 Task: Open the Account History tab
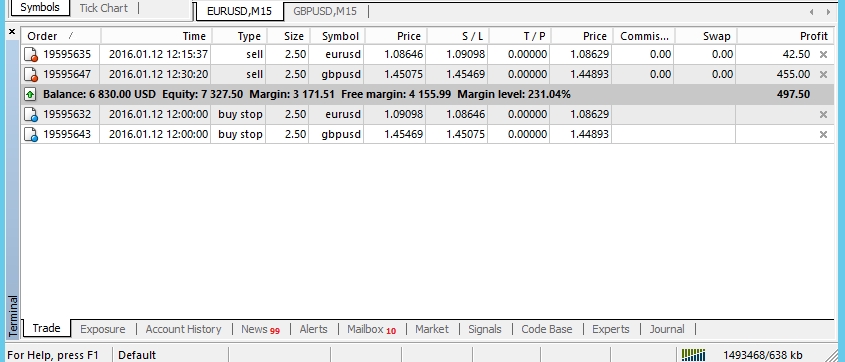point(183,329)
